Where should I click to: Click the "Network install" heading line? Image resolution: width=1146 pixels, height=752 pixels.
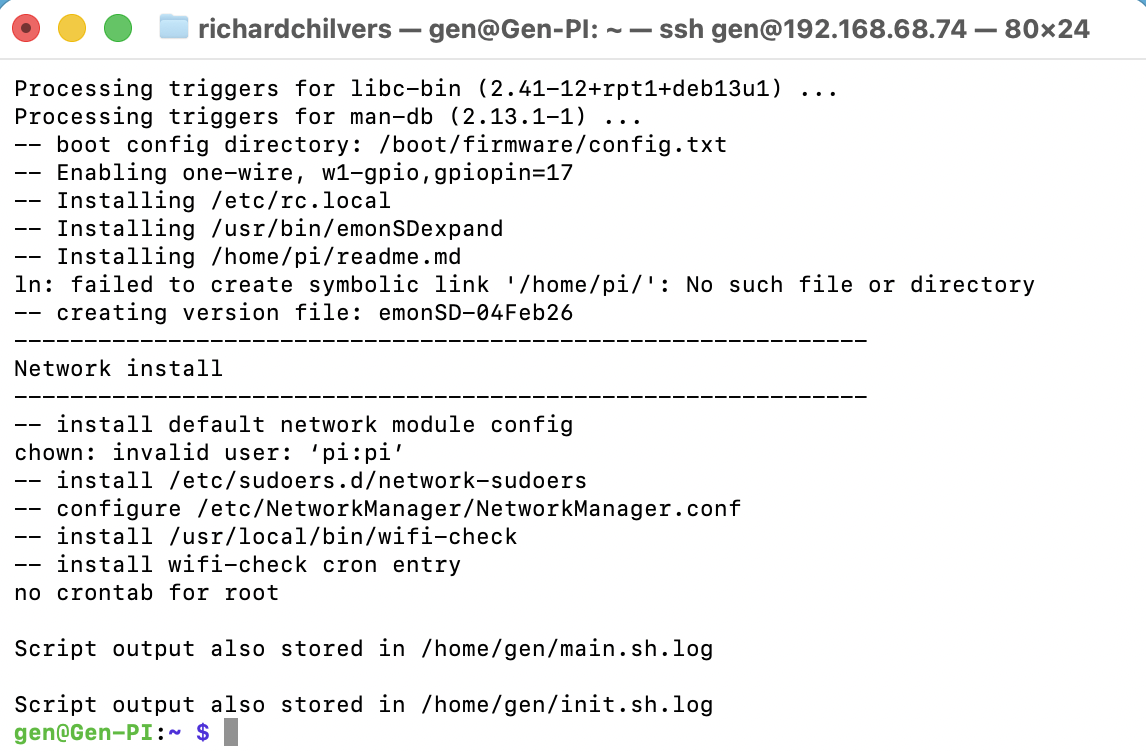pyautogui.click(x=118, y=368)
